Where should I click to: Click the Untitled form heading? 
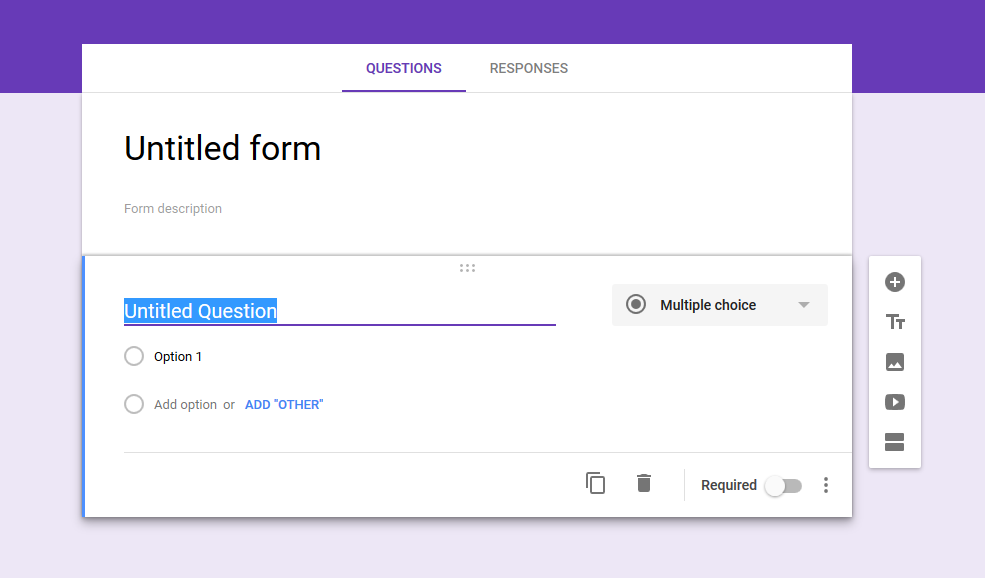tap(223, 149)
